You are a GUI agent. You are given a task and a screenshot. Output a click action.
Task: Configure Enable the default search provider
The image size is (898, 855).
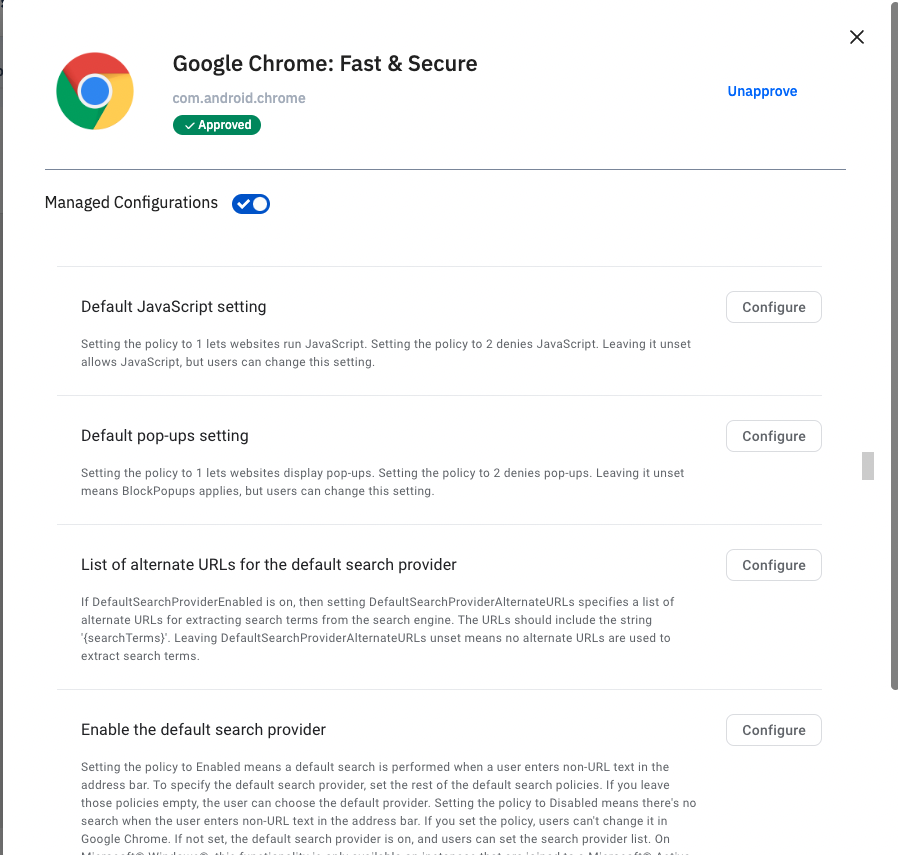pyautogui.click(x=773, y=730)
